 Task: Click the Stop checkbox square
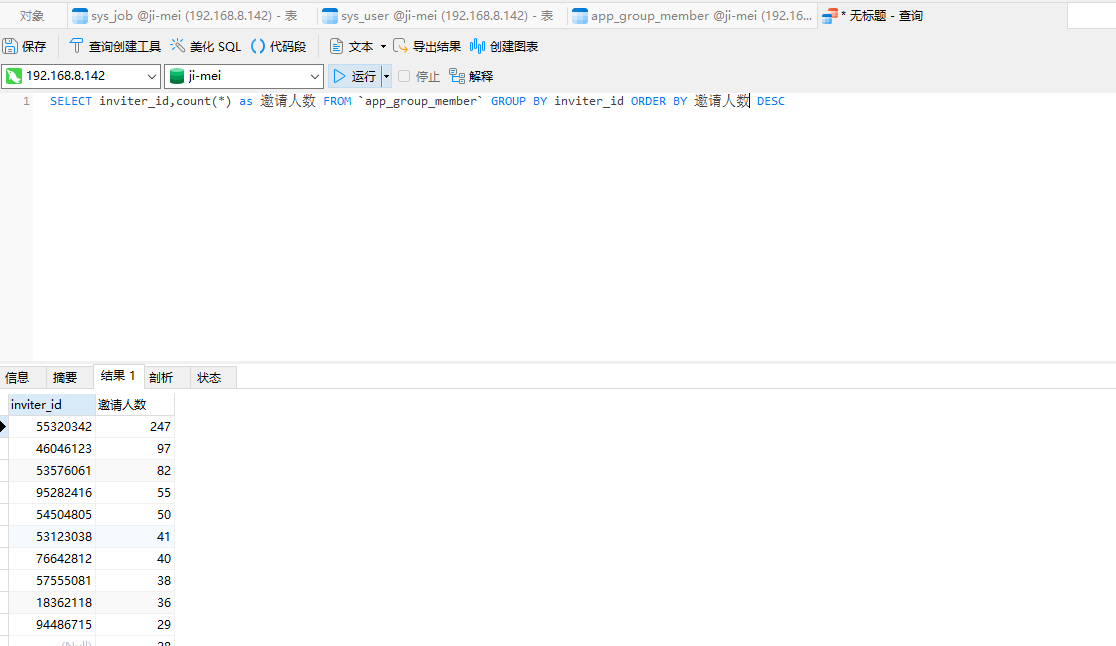pos(404,76)
